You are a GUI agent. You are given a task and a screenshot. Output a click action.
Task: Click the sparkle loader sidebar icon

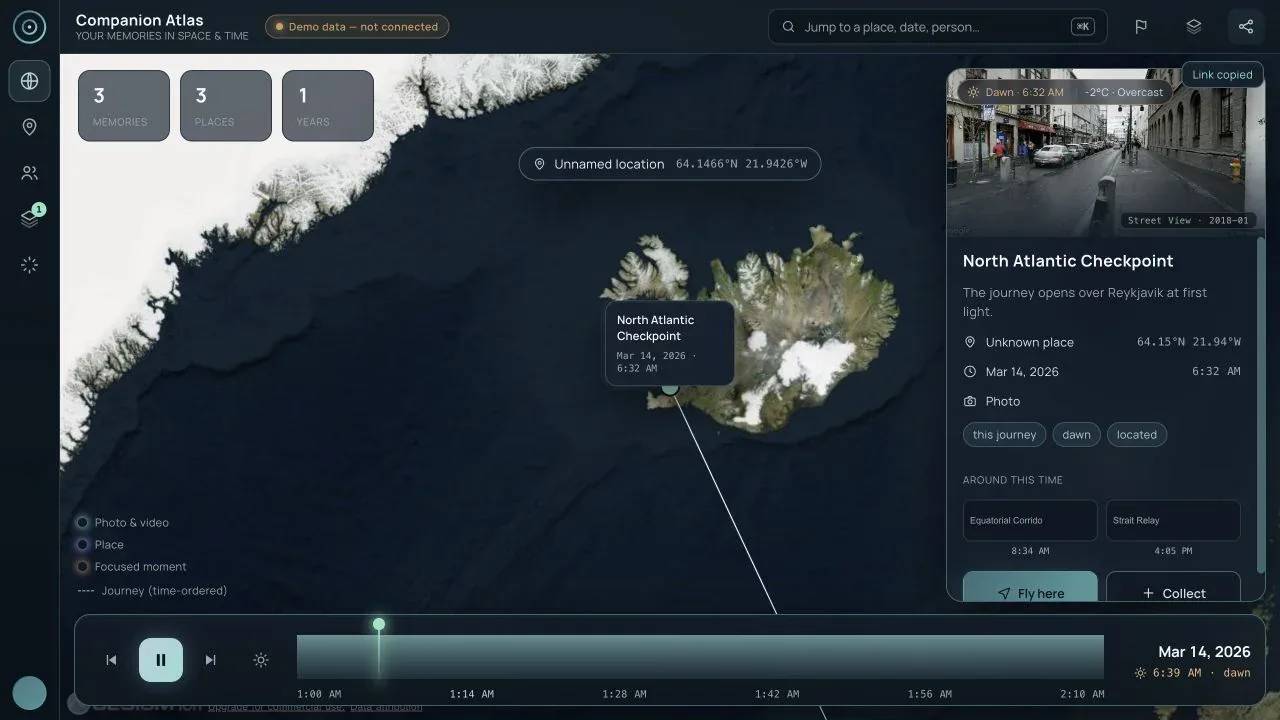30,265
